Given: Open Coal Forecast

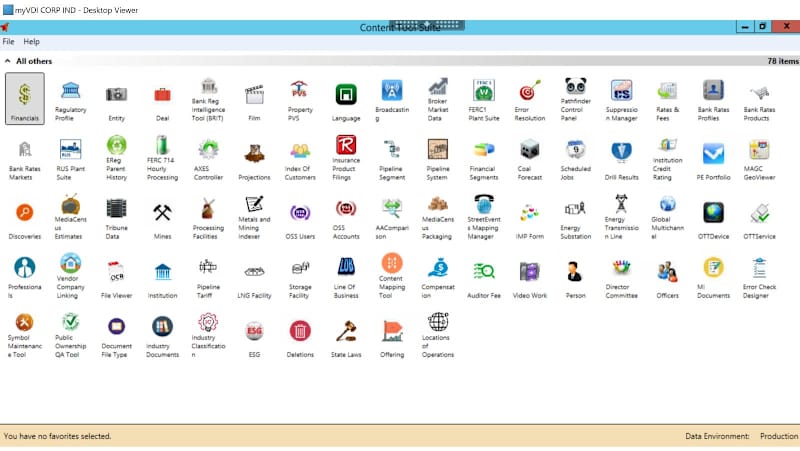Looking at the screenshot, I should pos(530,160).
